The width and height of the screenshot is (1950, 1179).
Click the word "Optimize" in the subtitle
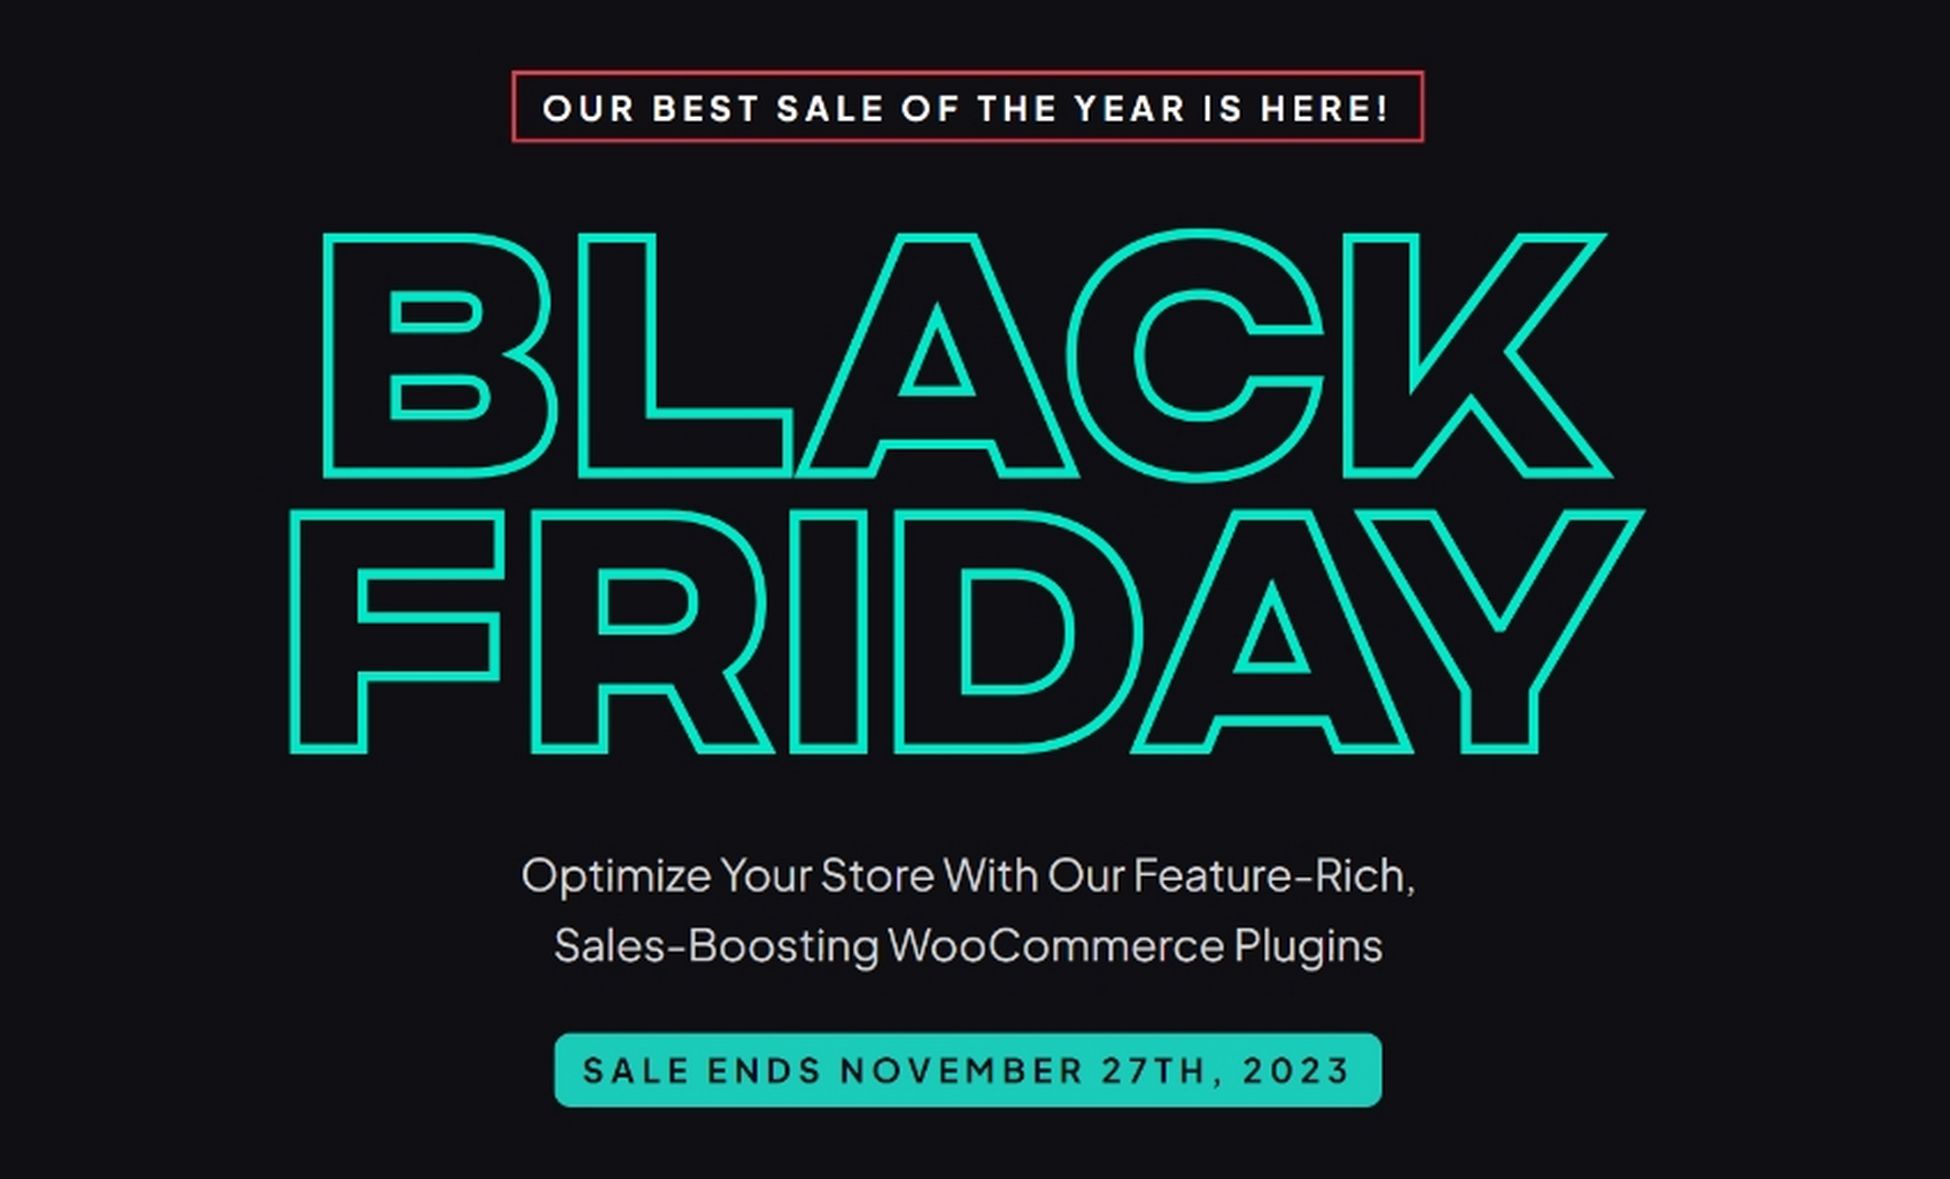616,878
